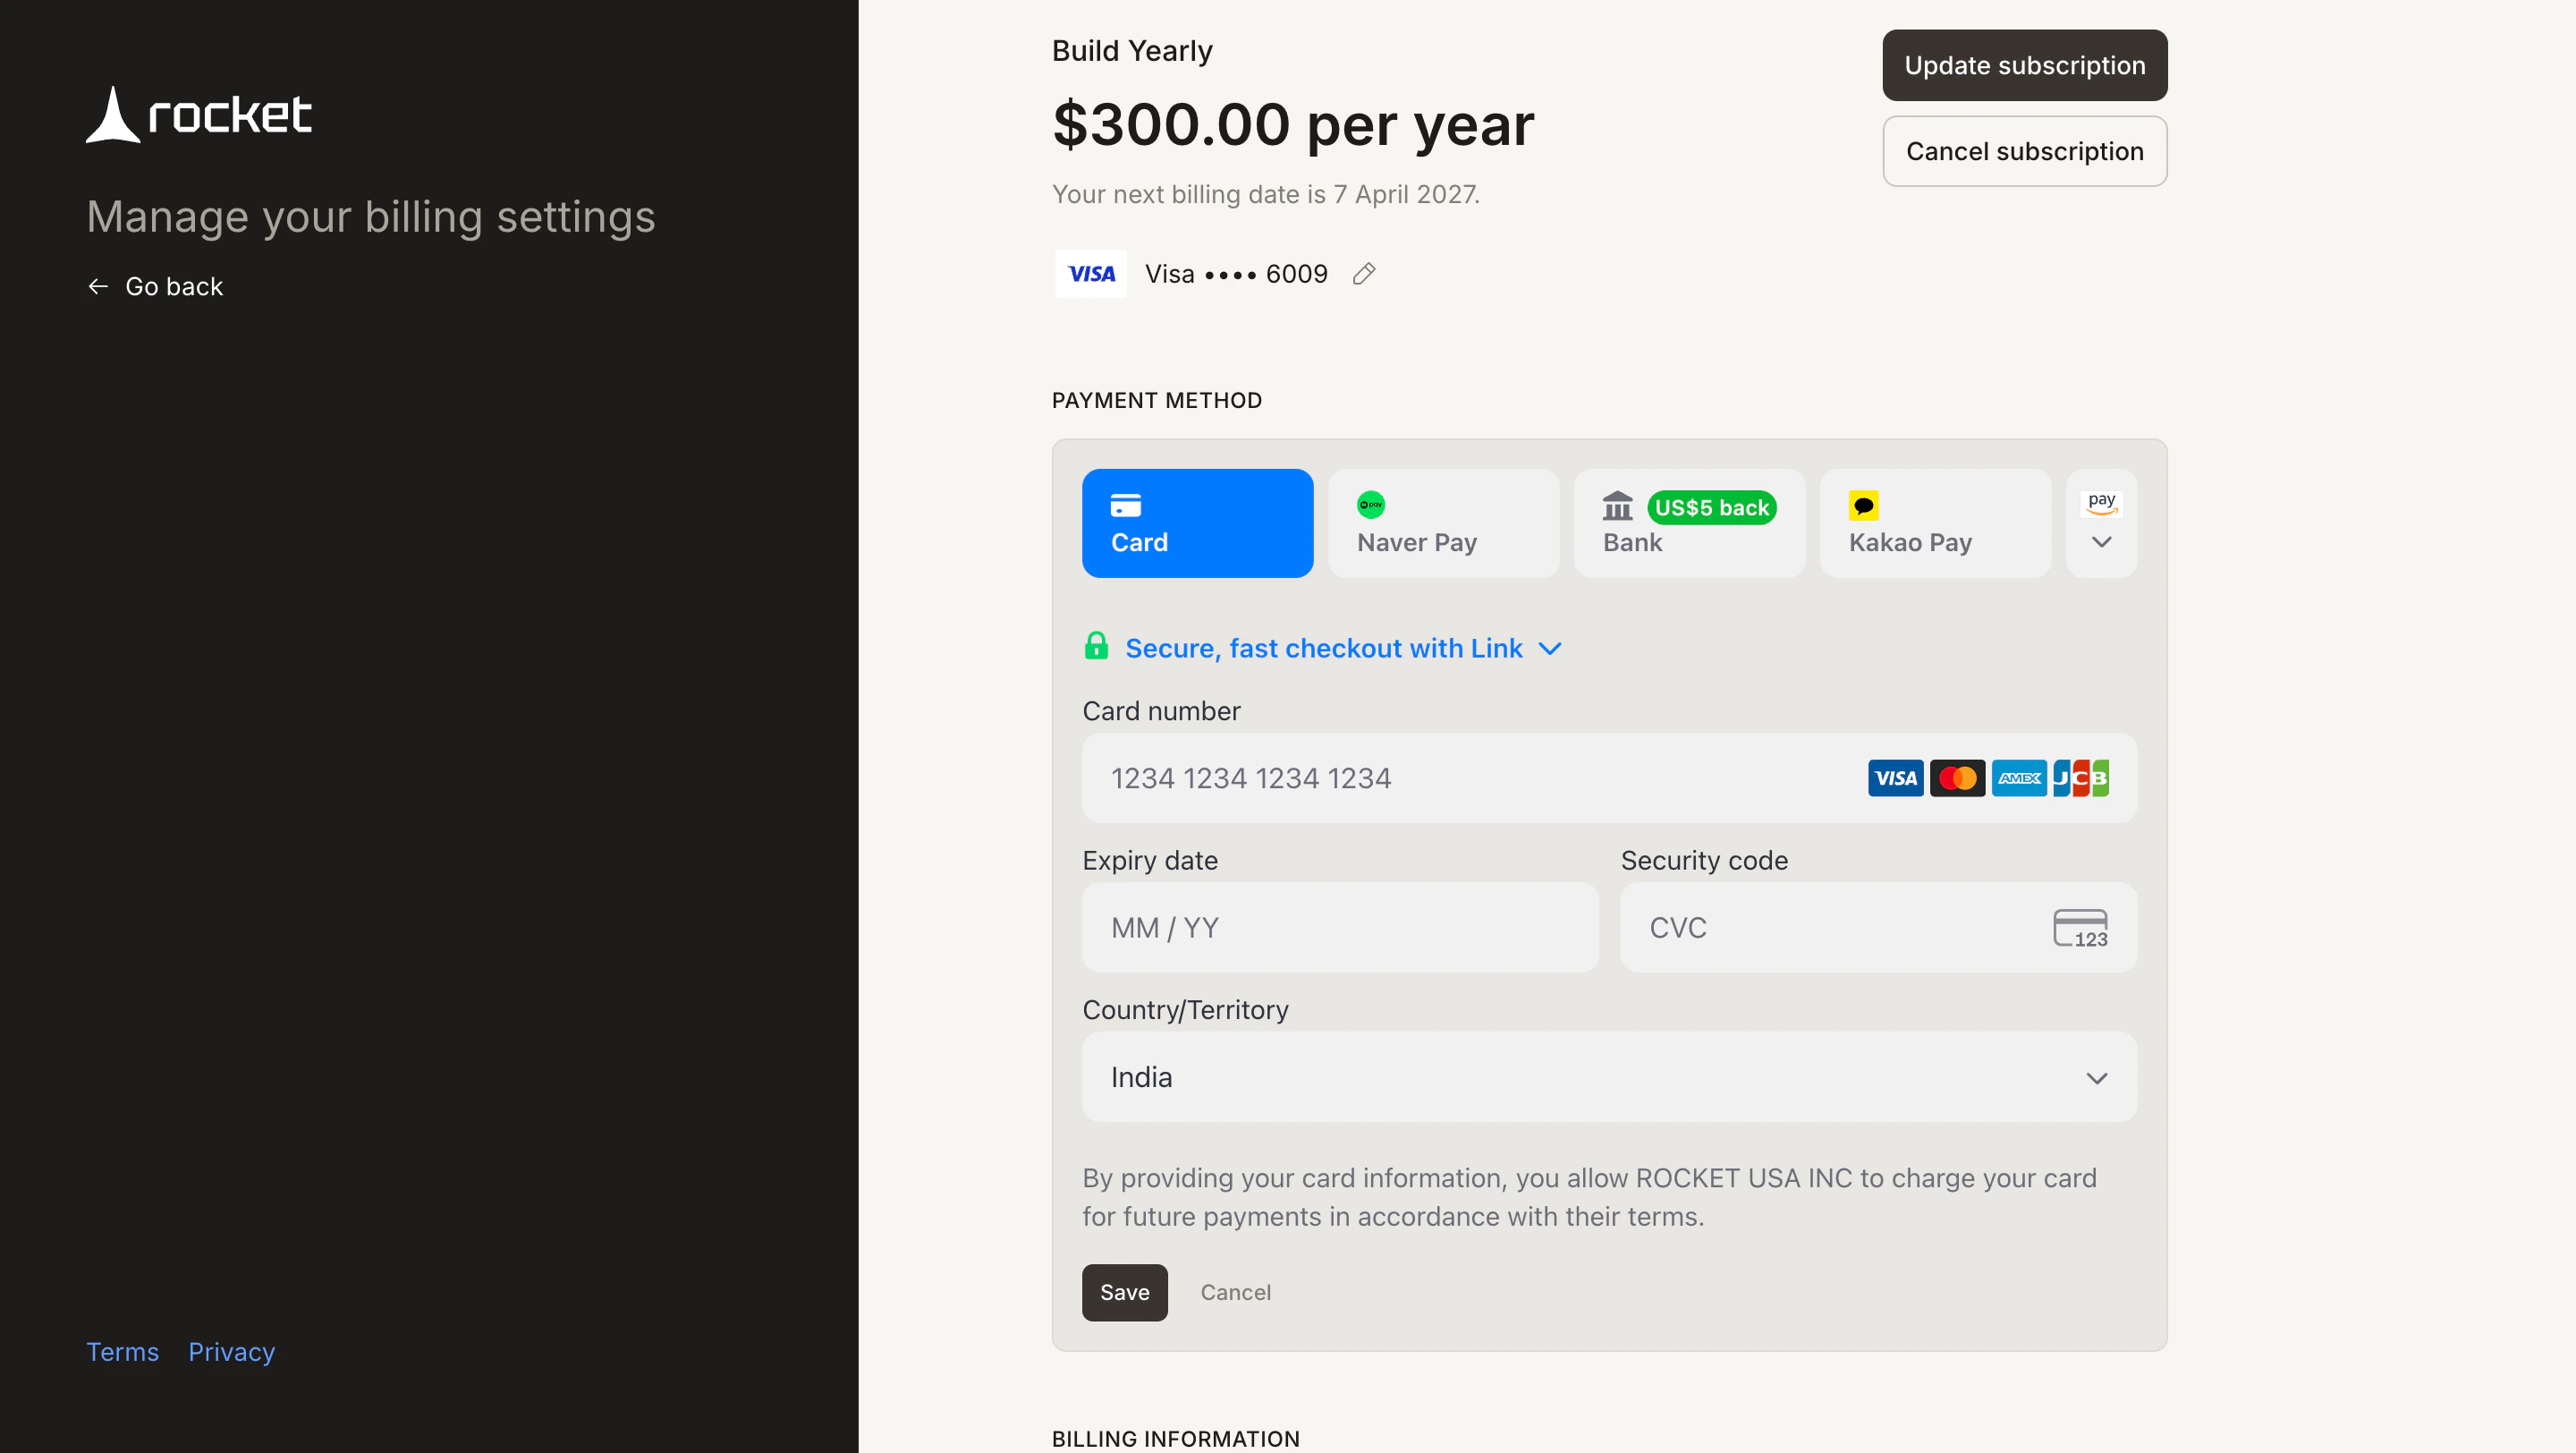This screenshot has height=1453, width=2576.
Task: Open the Country/Territory dropdown showing India
Action: (x=1608, y=1077)
